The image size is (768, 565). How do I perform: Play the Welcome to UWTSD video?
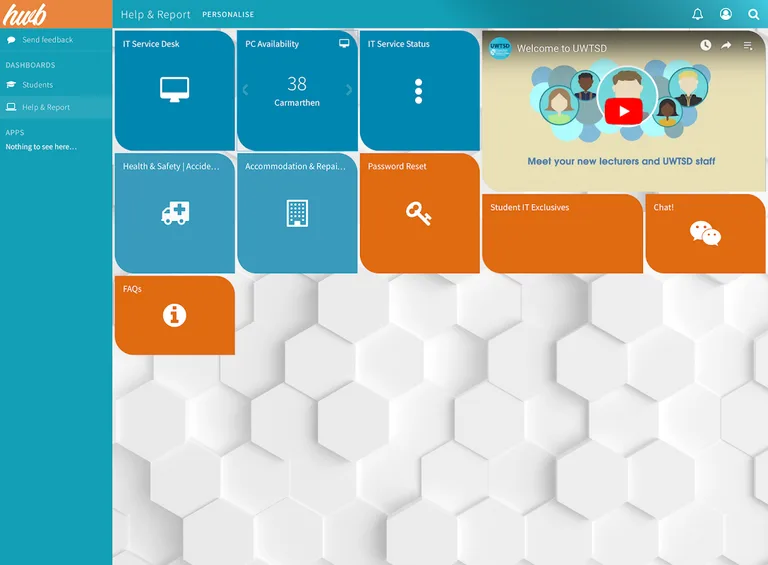click(x=624, y=112)
